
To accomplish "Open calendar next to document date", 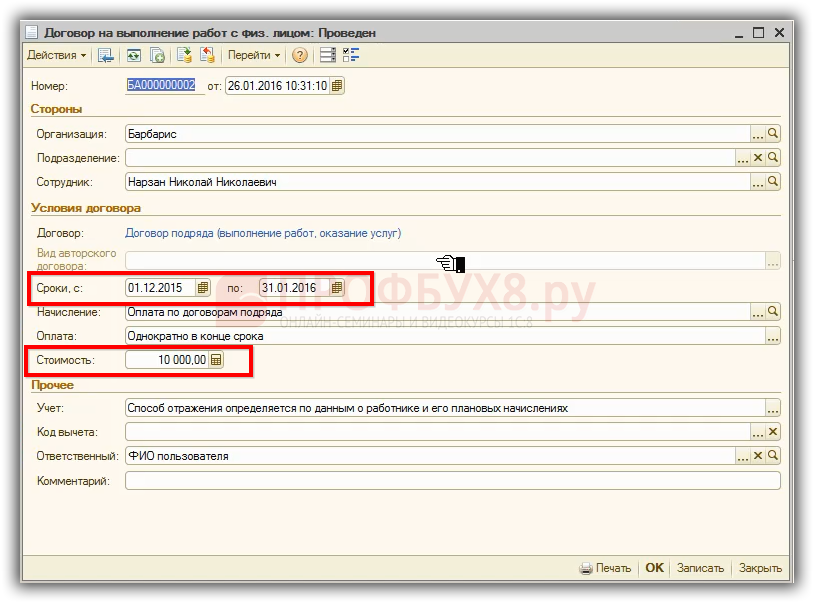I will click(x=337, y=86).
